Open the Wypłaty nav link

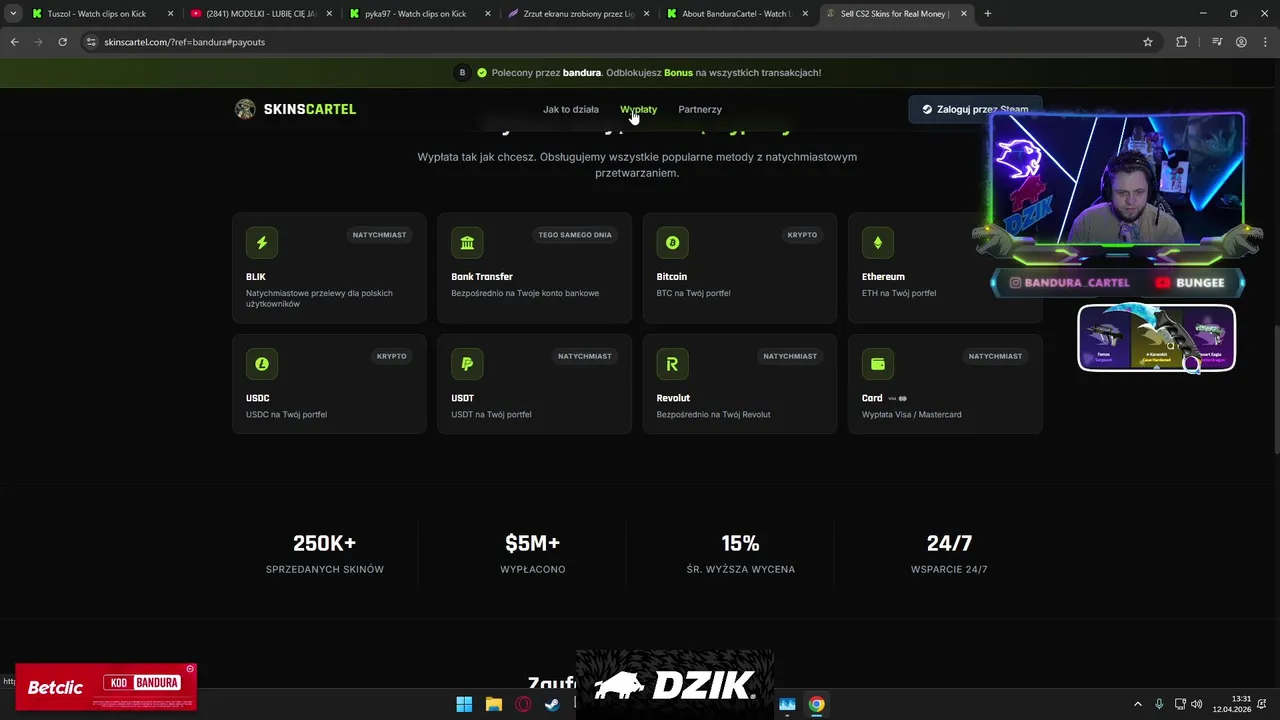(638, 109)
